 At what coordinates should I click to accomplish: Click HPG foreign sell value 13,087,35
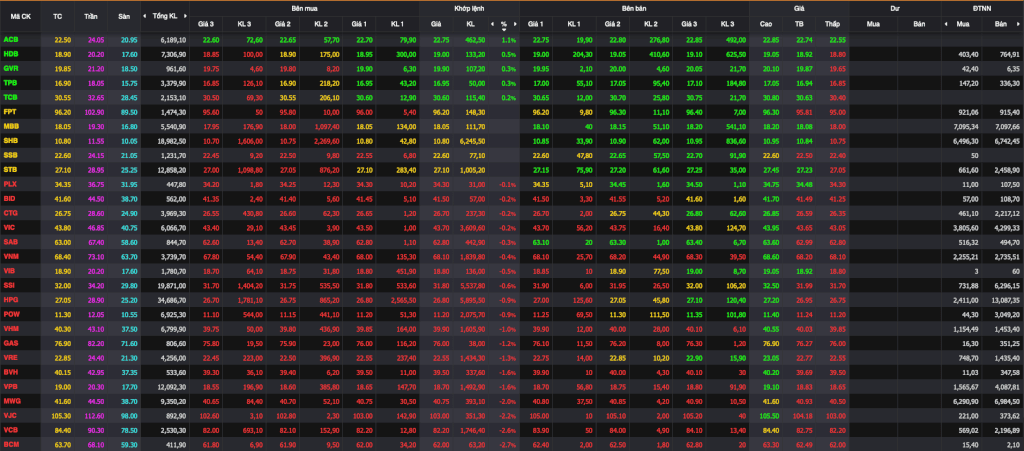(1005, 300)
